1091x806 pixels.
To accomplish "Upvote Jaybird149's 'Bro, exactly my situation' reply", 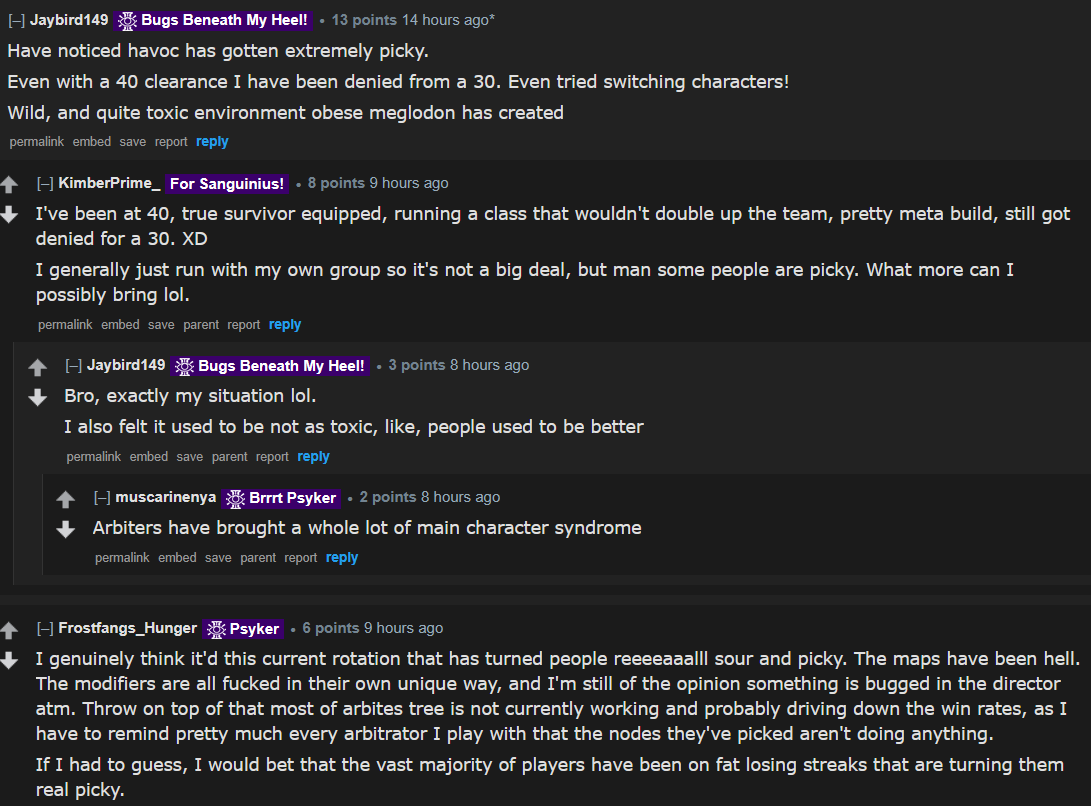I will 38,367.
